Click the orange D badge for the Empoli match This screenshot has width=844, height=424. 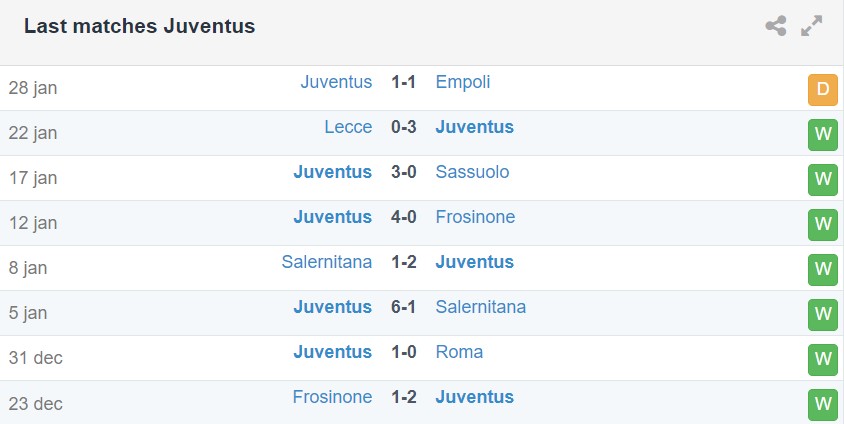pyautogui.click(x=822, y=90)
